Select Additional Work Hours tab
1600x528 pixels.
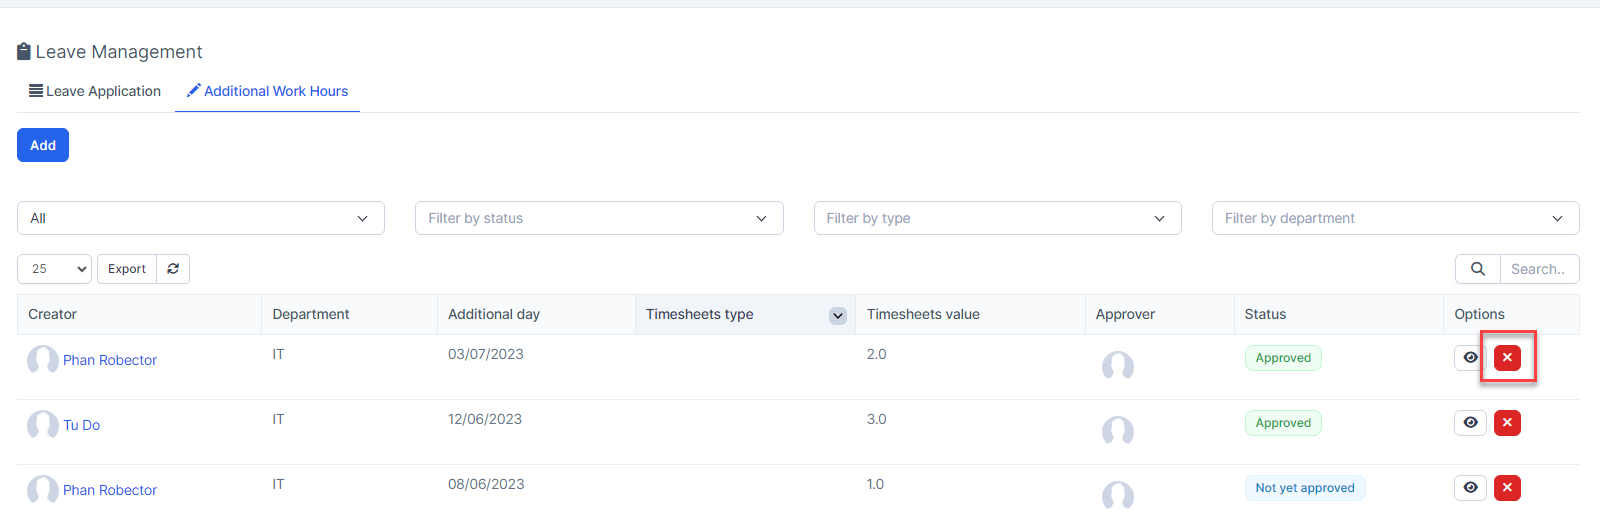[x=267, y=91]
